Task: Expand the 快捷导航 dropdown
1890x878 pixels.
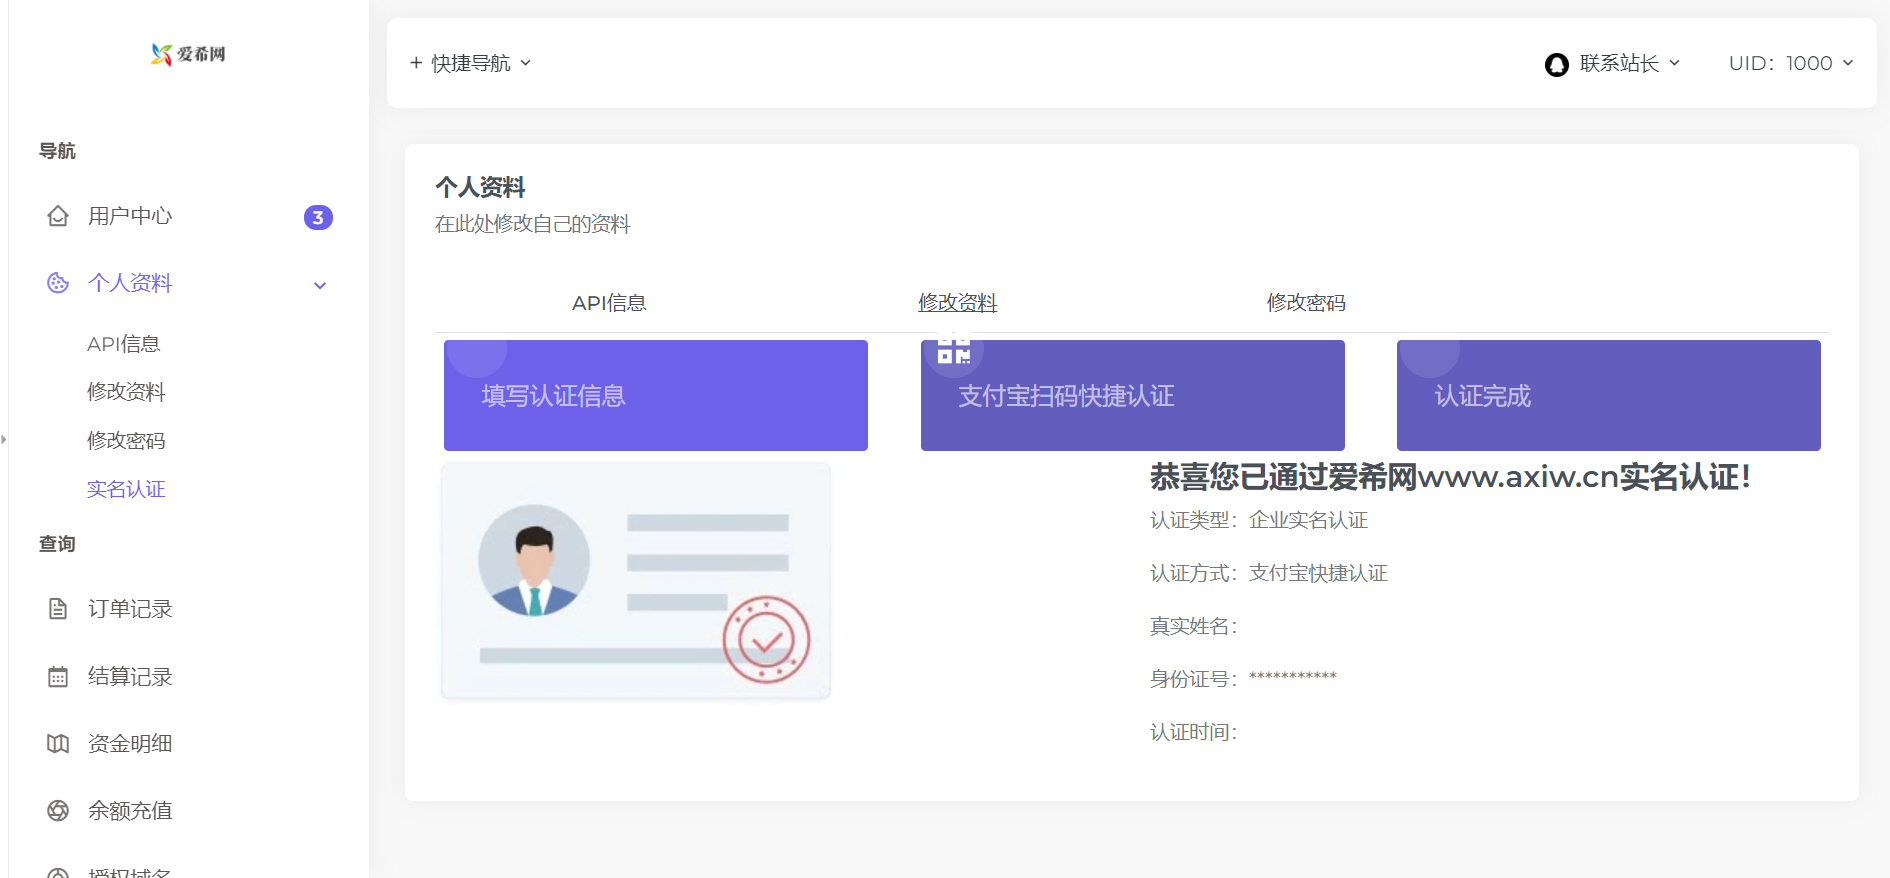Action: pyautogui.click(x=470, y=63)
